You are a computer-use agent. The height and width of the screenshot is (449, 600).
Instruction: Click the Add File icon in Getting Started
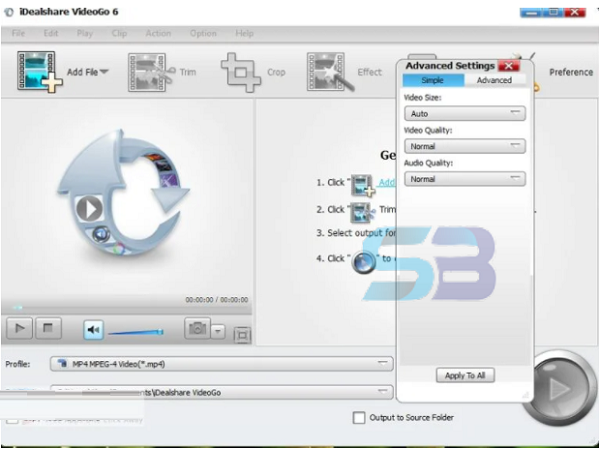[x=363, y=185]
